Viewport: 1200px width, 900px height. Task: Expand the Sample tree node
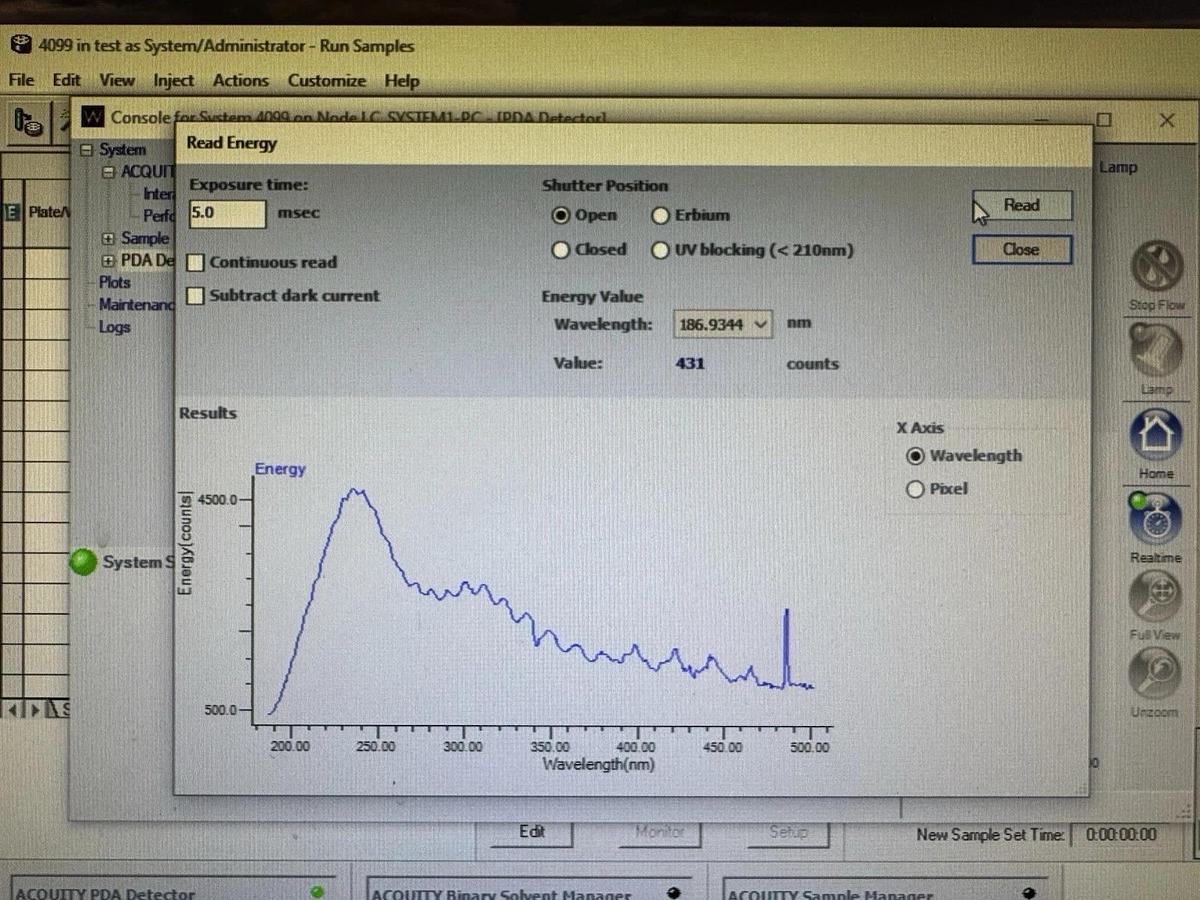108,239
